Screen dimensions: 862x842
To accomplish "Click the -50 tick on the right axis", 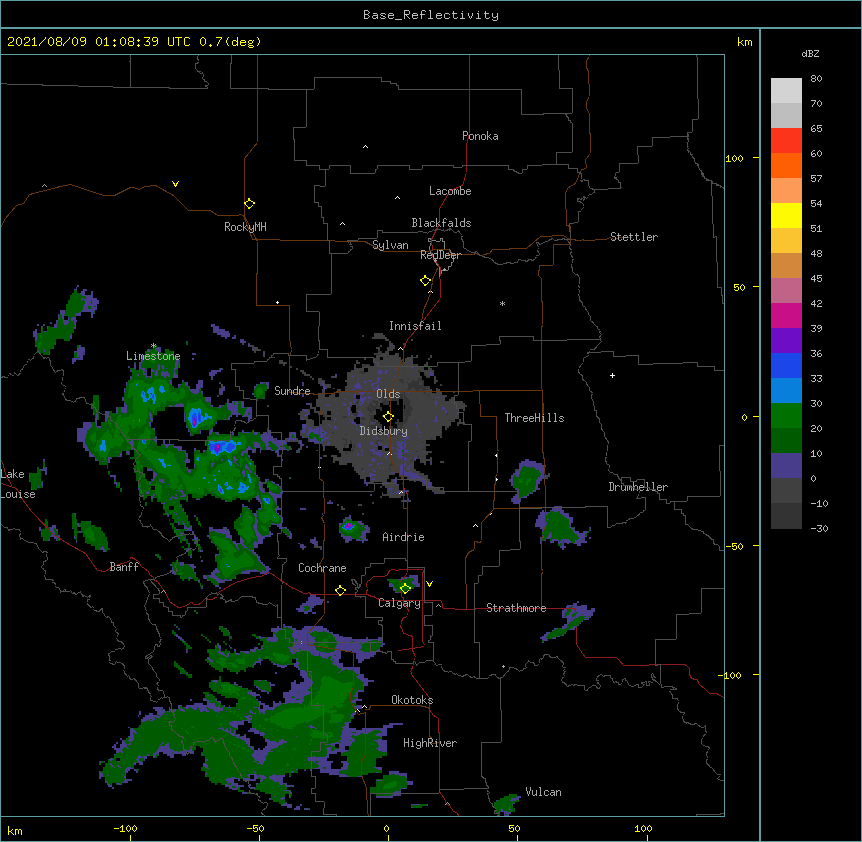I will click(x=734, y=546).
